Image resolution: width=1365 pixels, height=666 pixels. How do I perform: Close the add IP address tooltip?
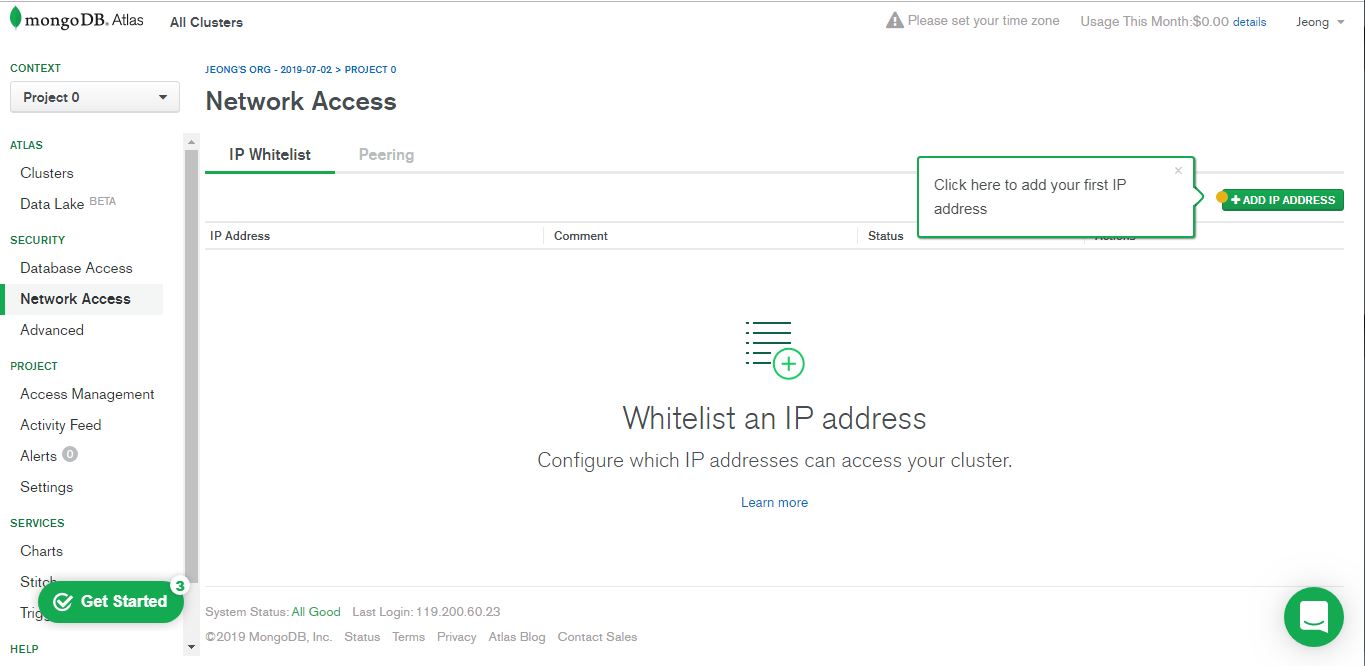[1178, 171]
